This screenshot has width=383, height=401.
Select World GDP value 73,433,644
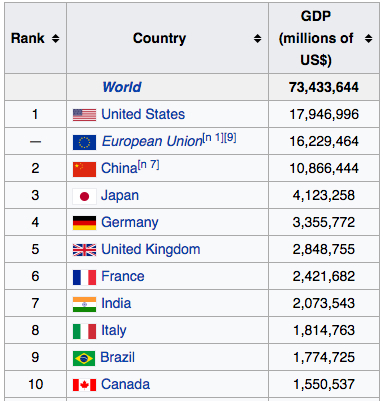324,87
